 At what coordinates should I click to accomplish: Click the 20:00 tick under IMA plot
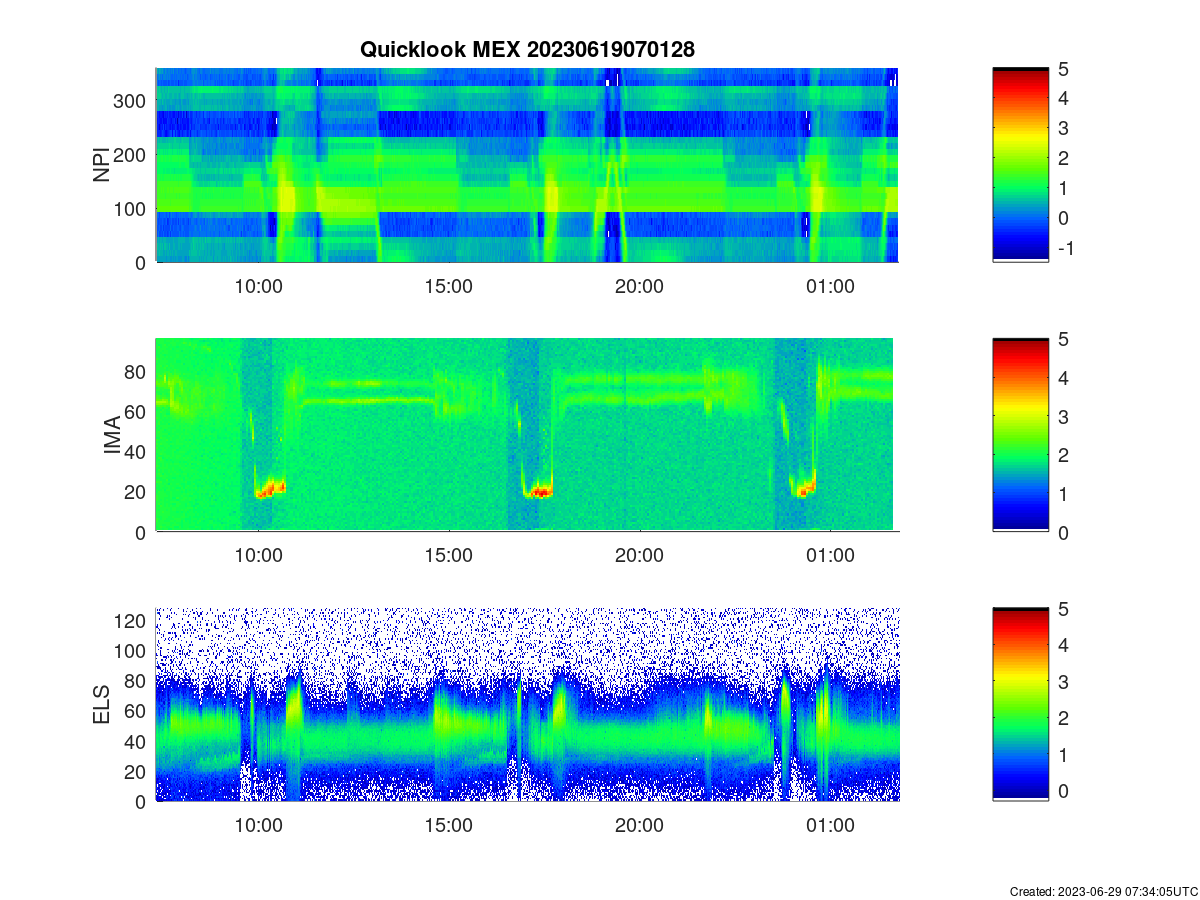[639, 556]
